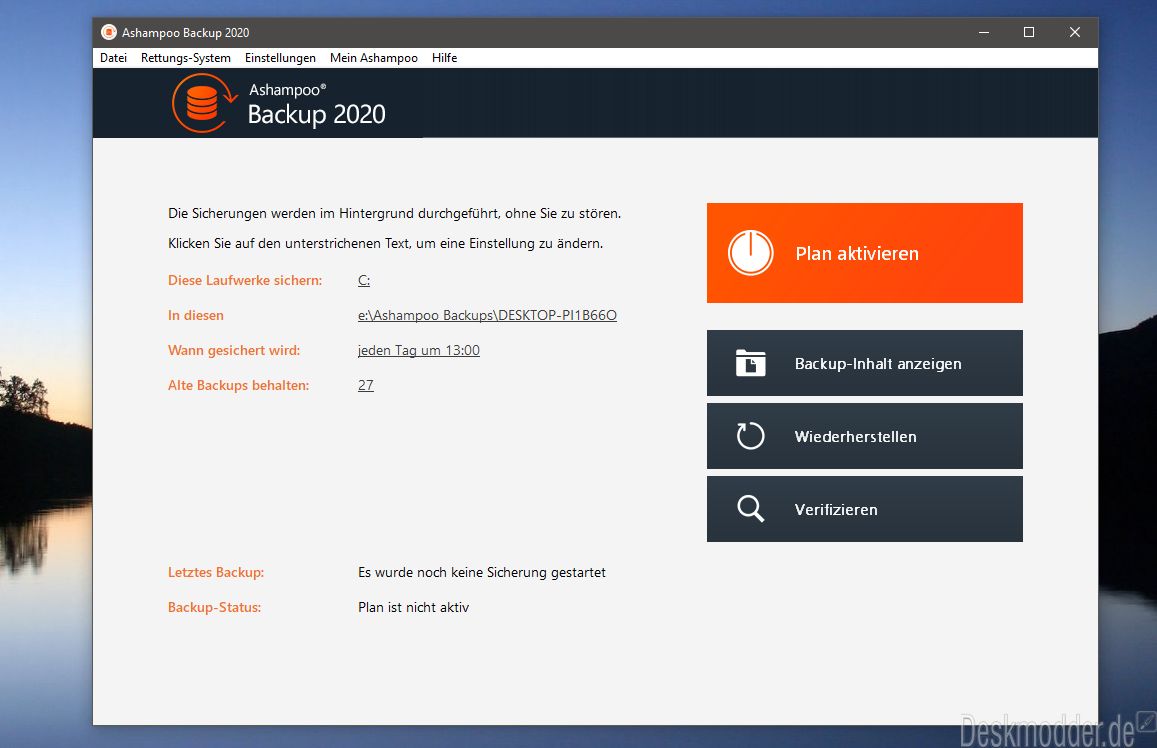Click the title bar app icon
1157x748 pixels.
pos(109,32)
